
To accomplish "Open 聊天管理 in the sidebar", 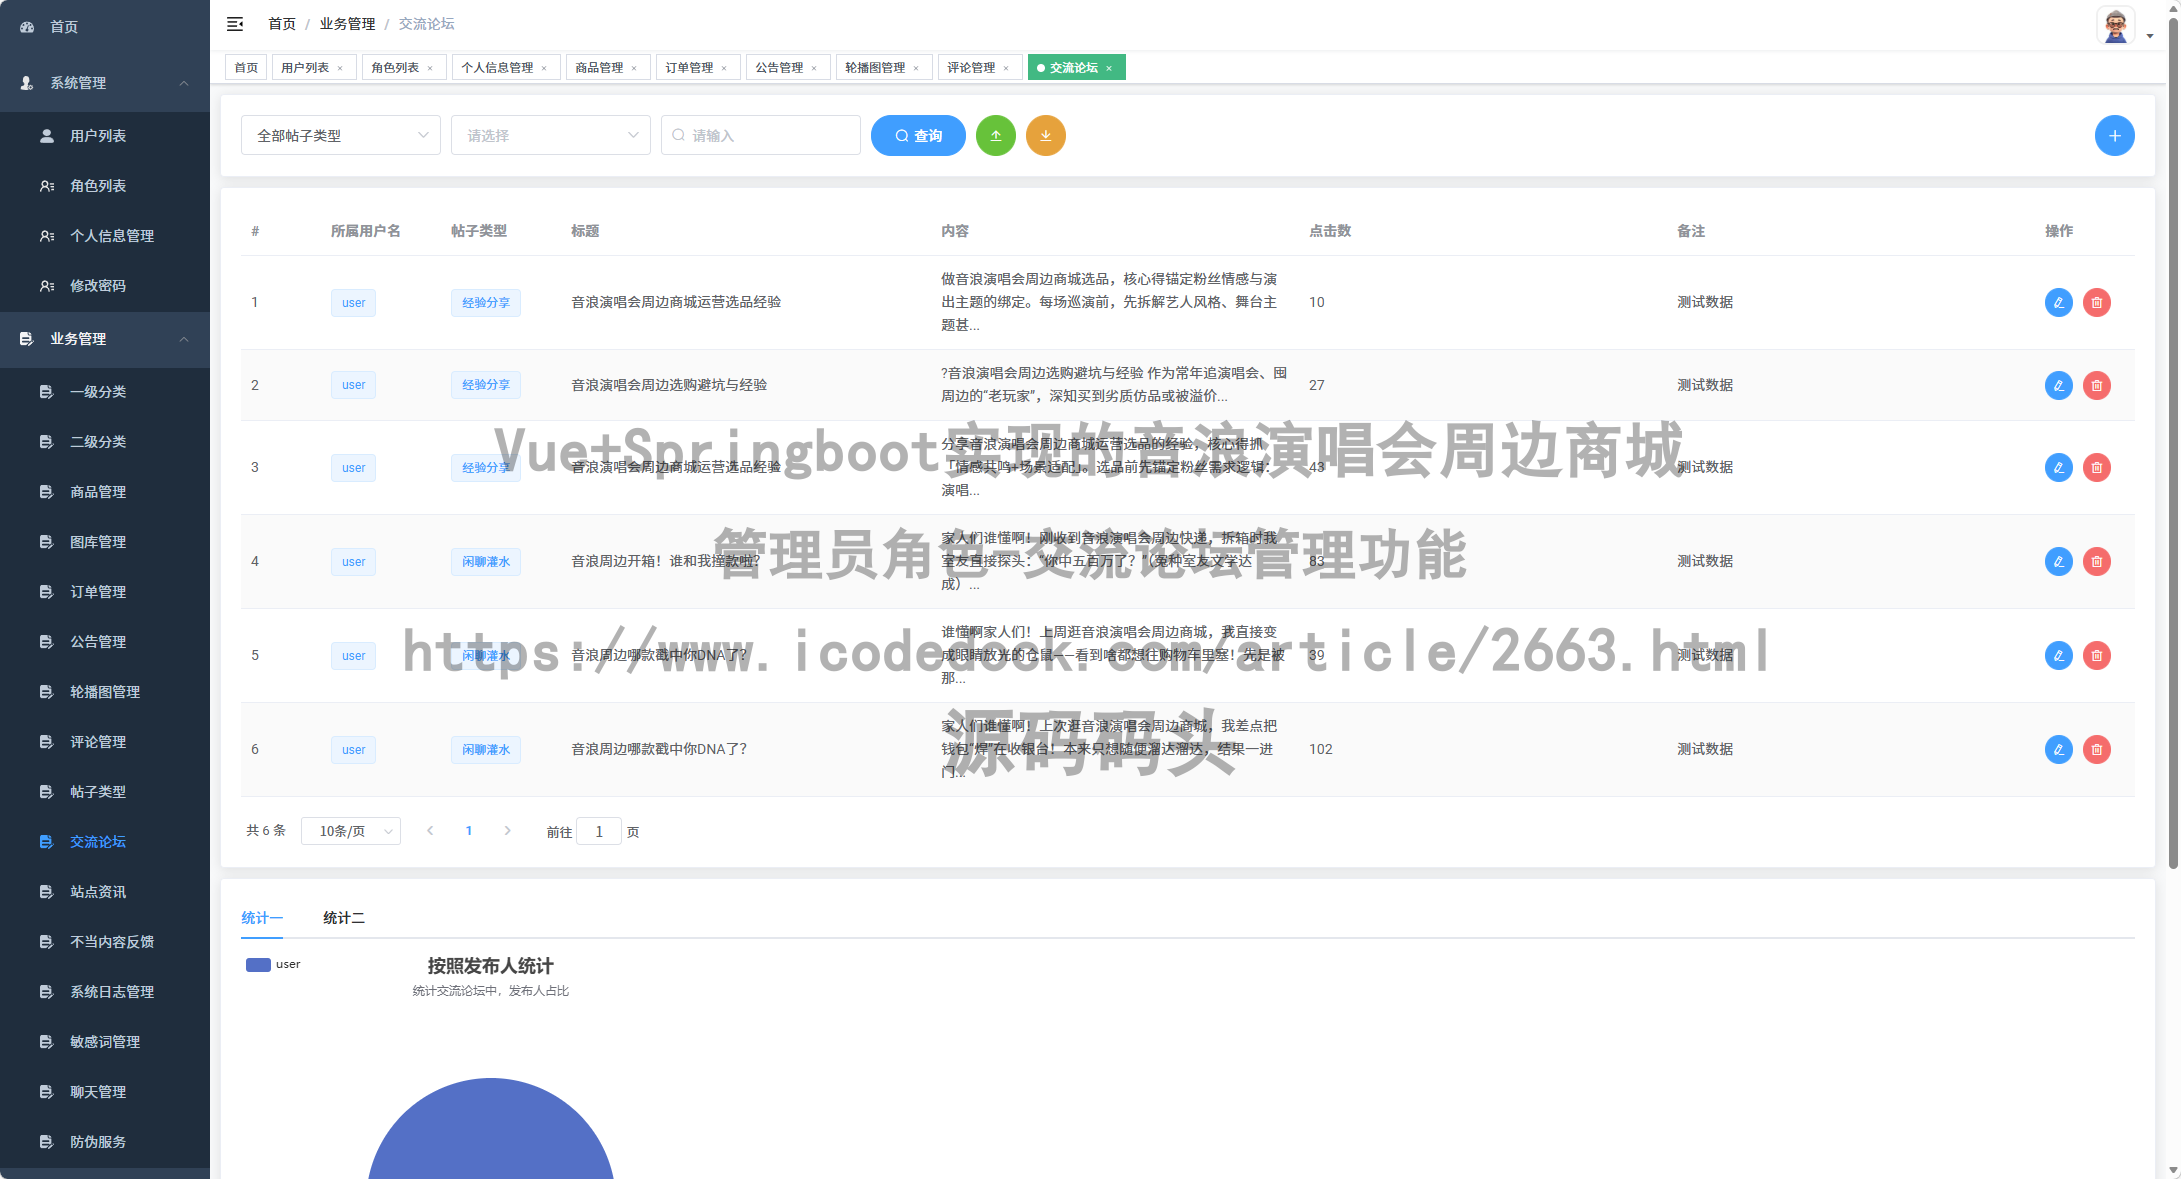I will point(105,1092).
